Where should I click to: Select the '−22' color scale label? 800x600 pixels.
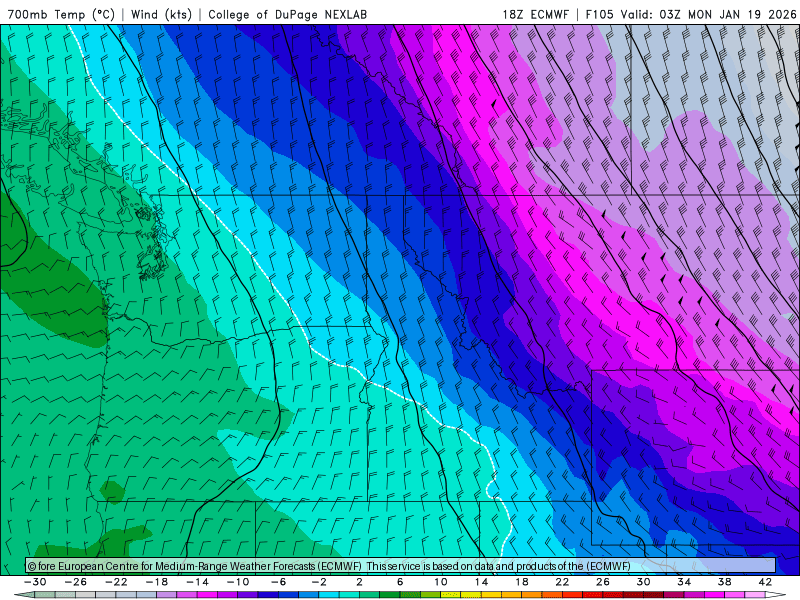click(x=116, y=582)
